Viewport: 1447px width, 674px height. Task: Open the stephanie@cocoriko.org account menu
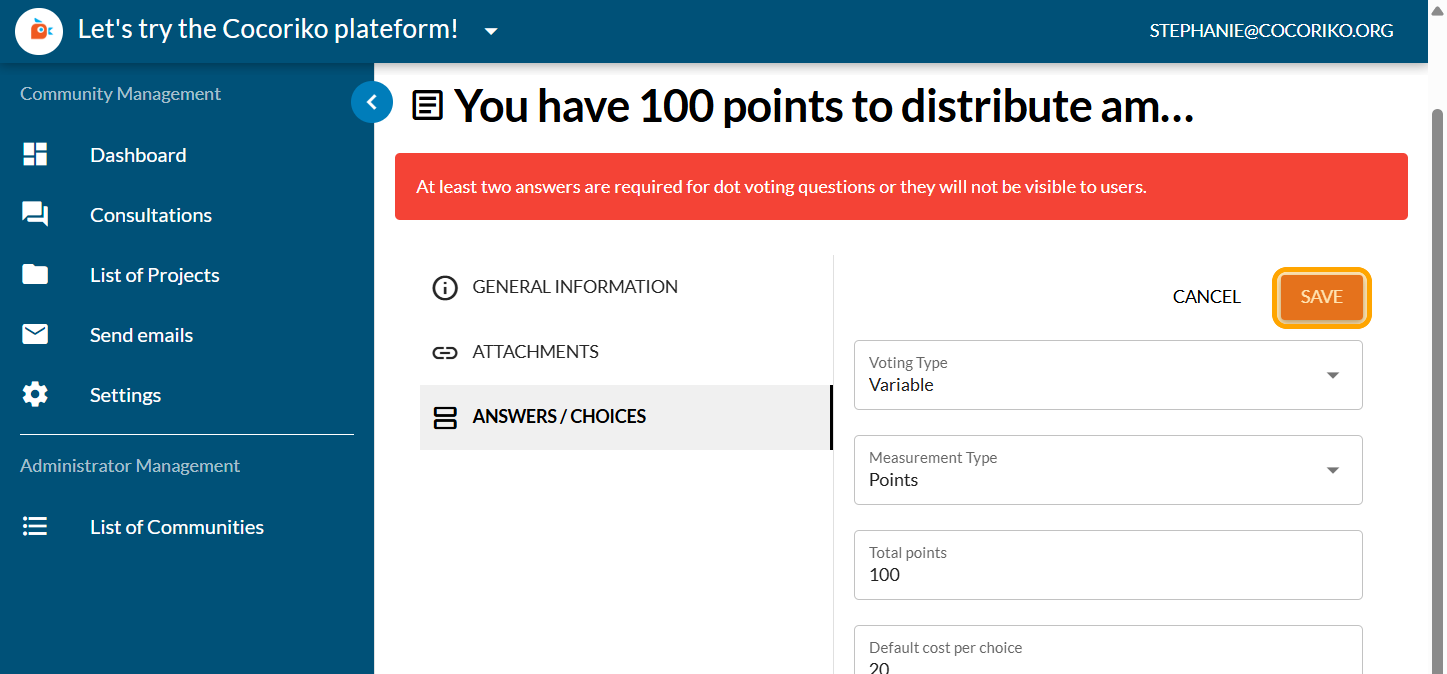(1271, 31)
